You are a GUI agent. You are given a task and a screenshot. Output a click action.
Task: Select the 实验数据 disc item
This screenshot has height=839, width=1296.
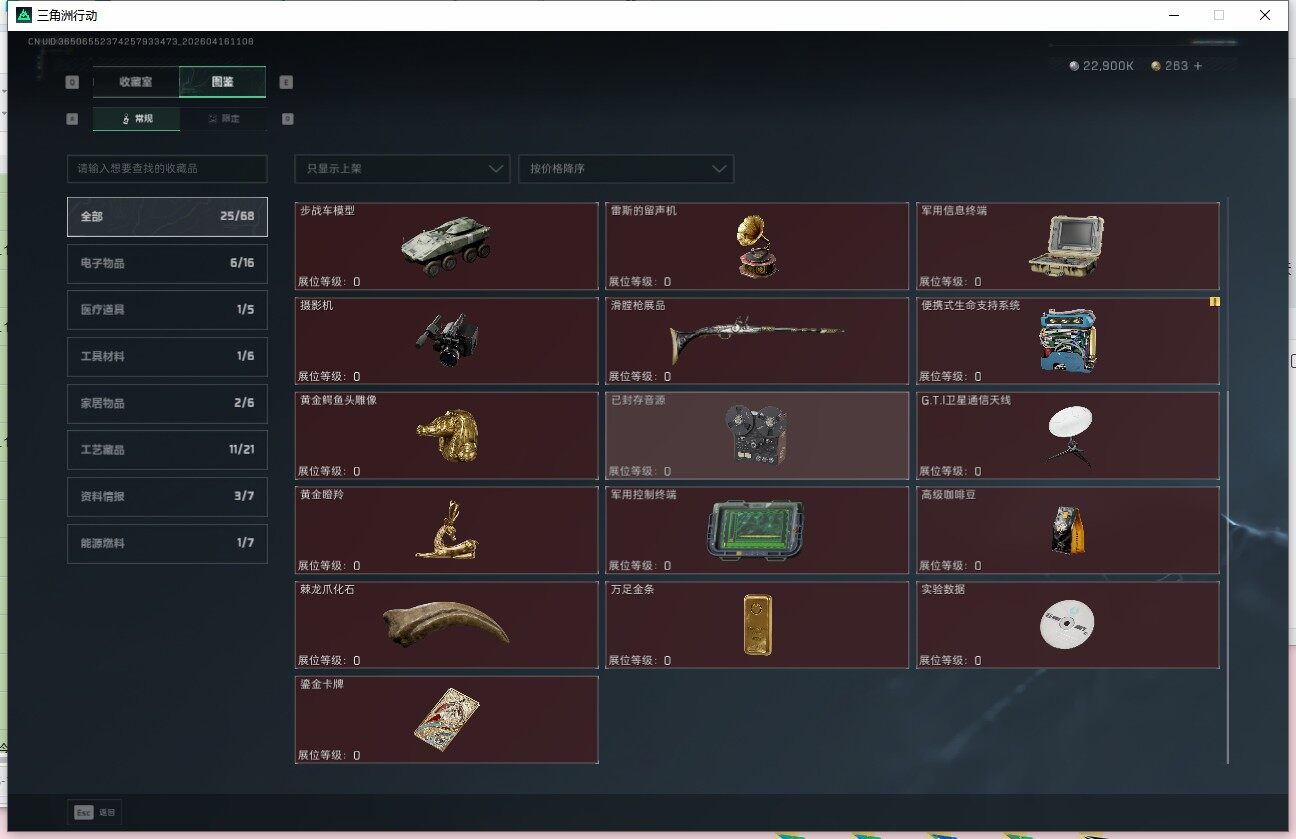point(1068,625)
